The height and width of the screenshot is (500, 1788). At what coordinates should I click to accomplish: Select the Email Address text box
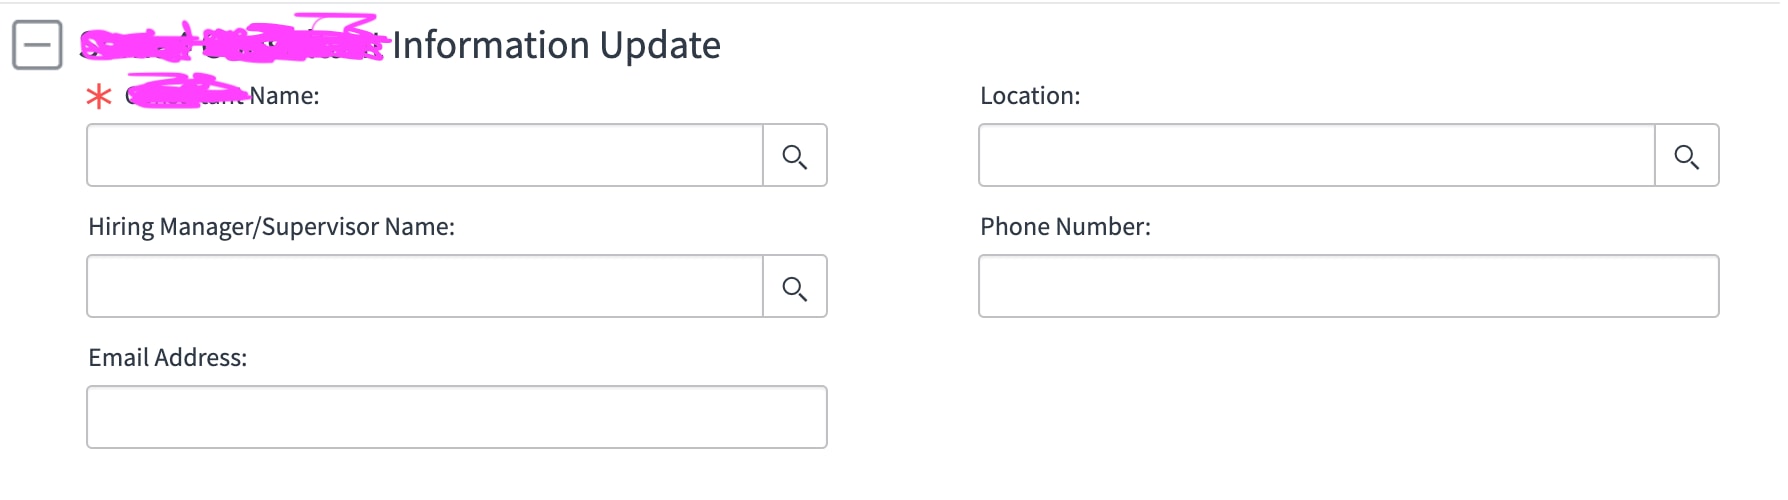(x=457, y=417)
